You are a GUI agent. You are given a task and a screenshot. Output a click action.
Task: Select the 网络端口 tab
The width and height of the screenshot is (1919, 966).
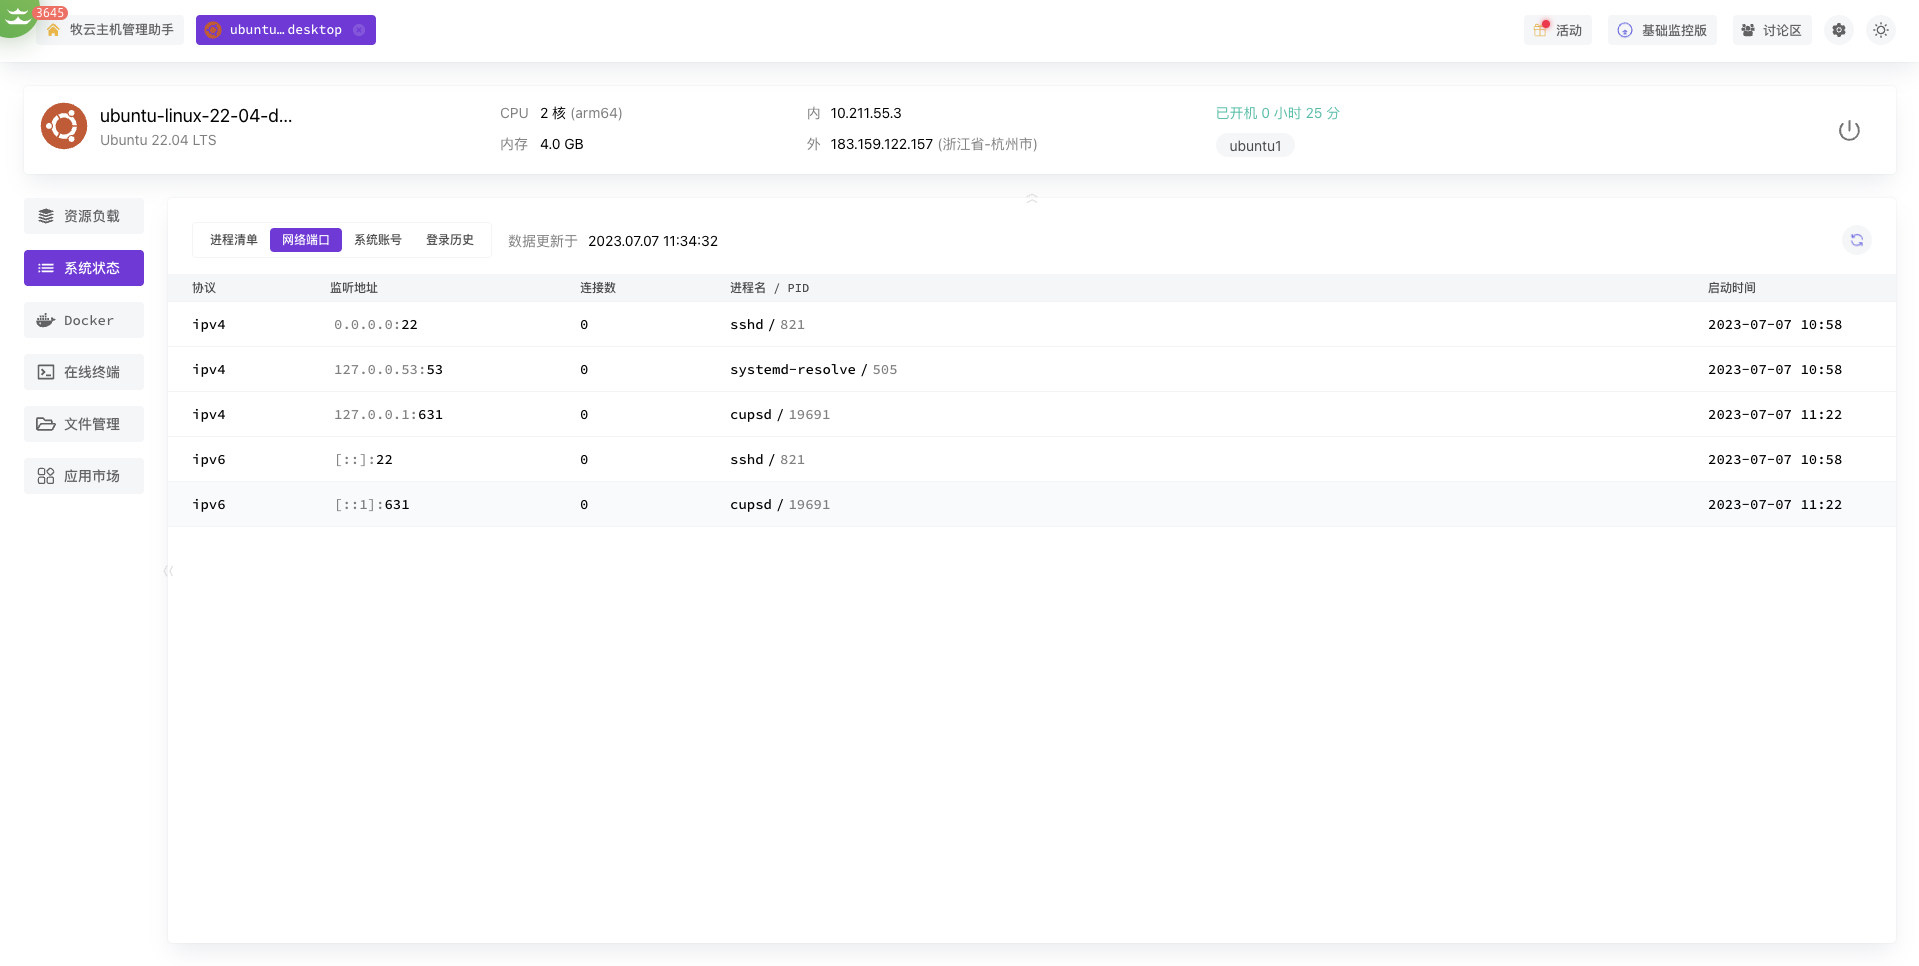point(306,240)
